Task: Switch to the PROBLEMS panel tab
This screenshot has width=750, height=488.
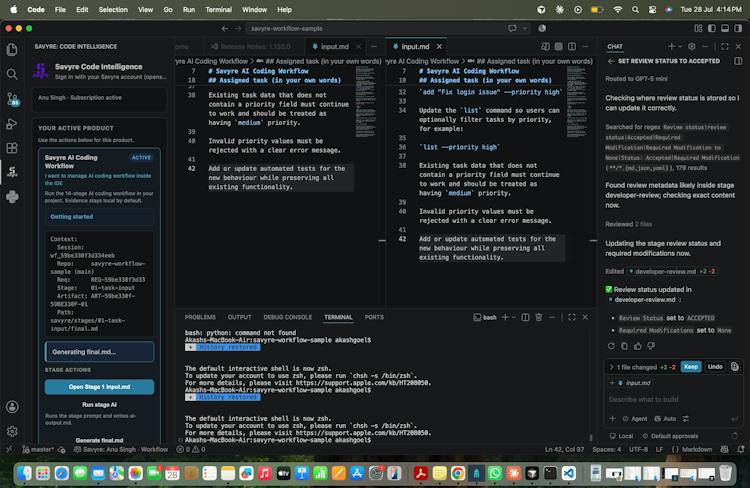Action: pos(200,317)
